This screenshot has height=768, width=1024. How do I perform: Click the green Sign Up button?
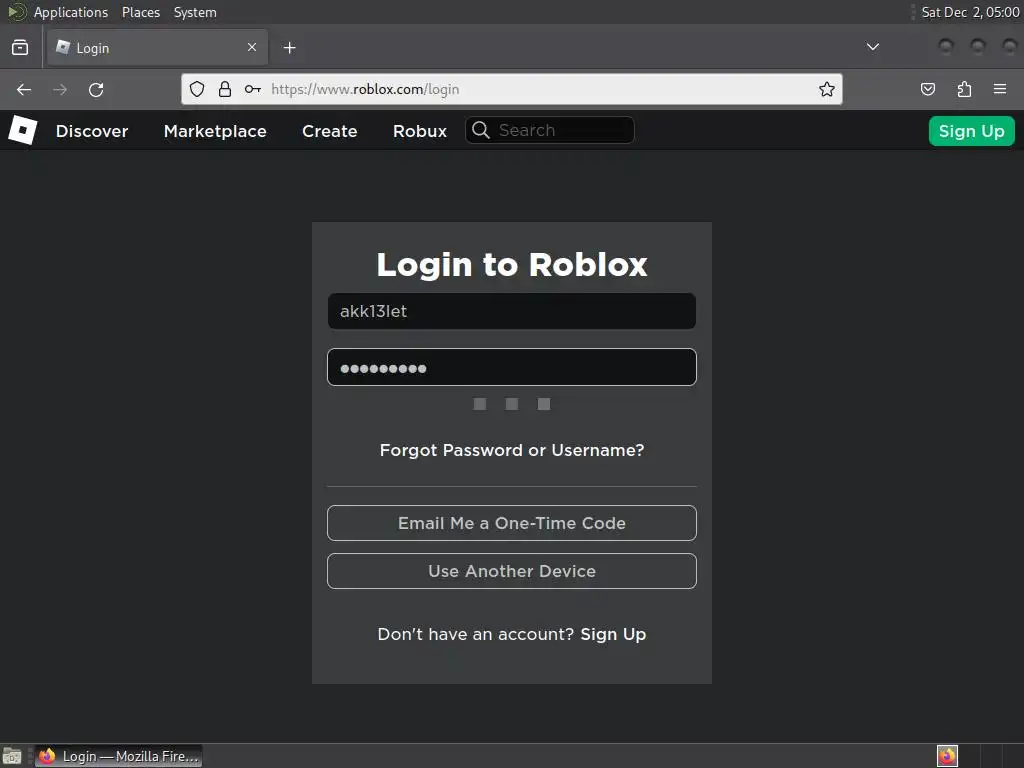coord(972,131)
